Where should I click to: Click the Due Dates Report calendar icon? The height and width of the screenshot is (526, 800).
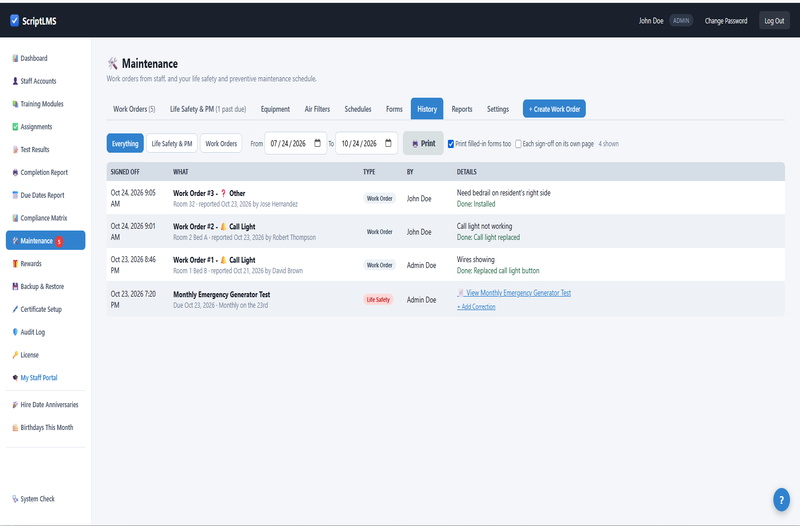[x=15, y=195]
